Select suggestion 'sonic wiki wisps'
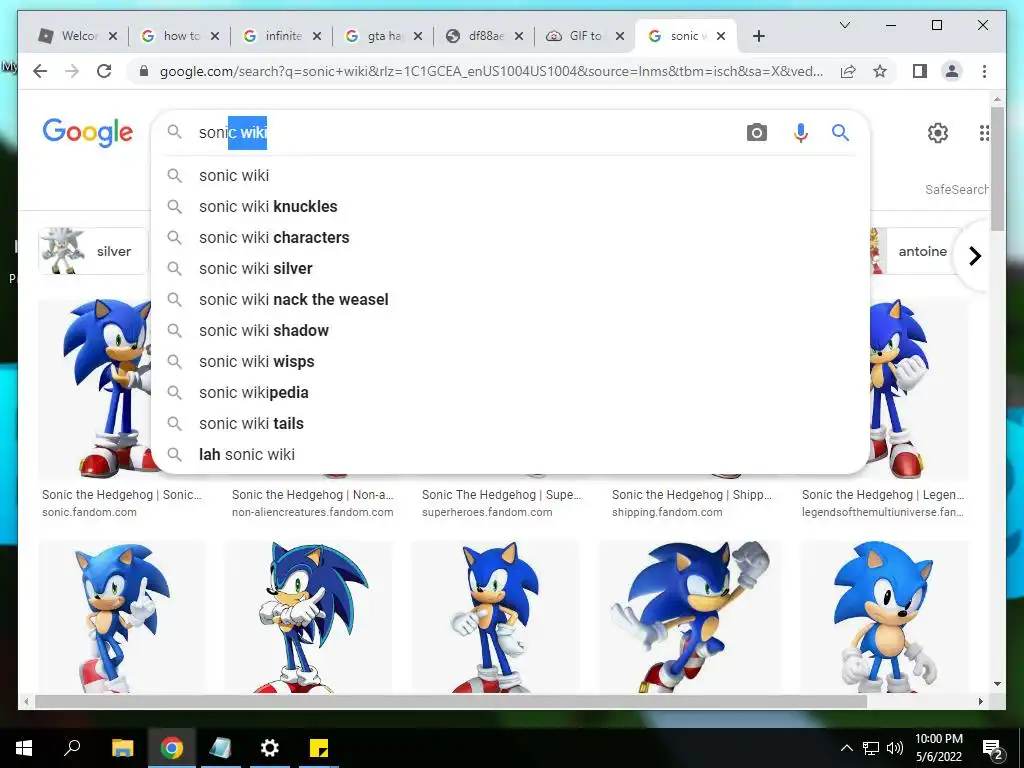The image size is (1024, 768). (510, 362)
